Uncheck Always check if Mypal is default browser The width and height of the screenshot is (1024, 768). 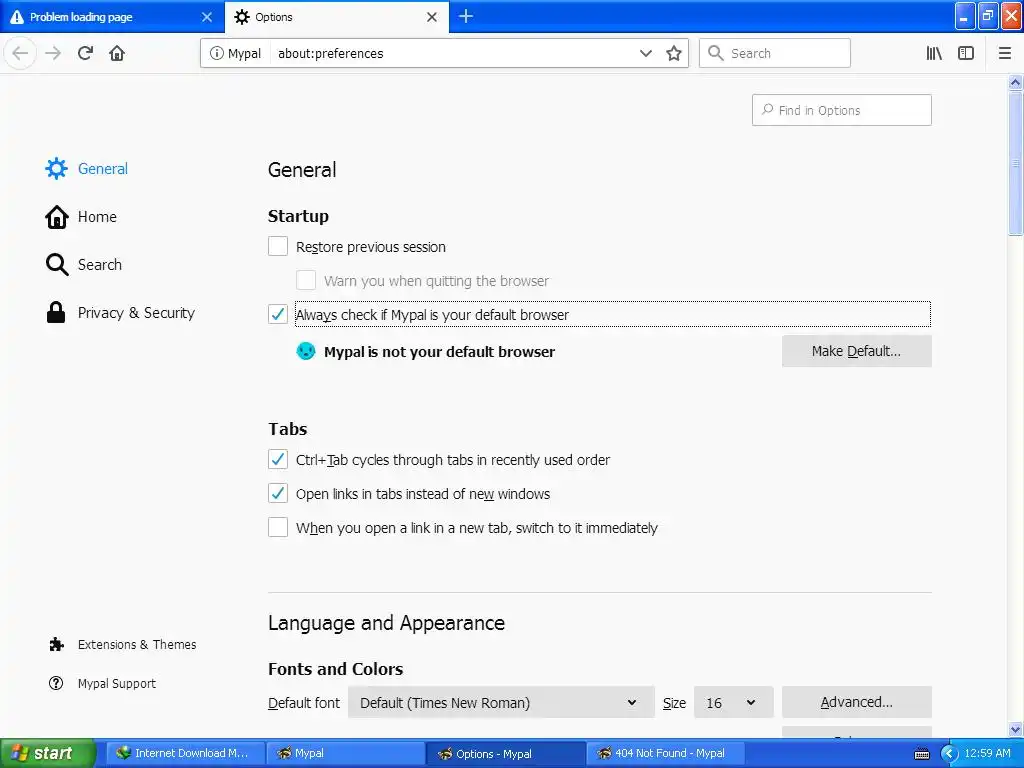[x=278, y=314]
